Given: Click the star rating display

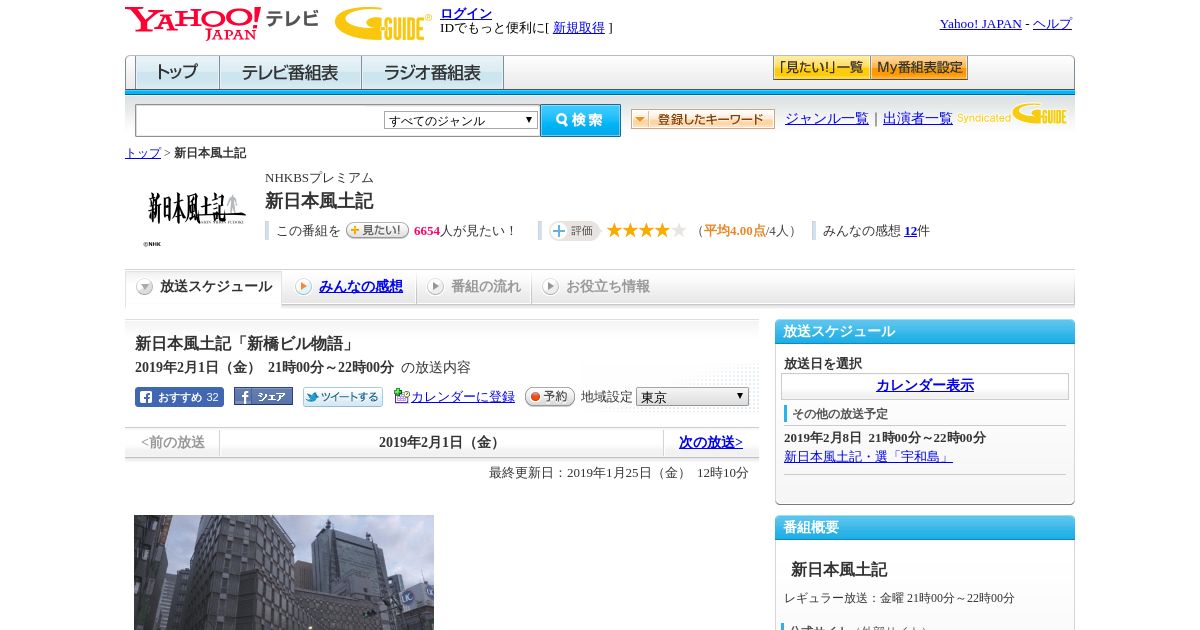Looking at the screenshot, I should (646, 230).
